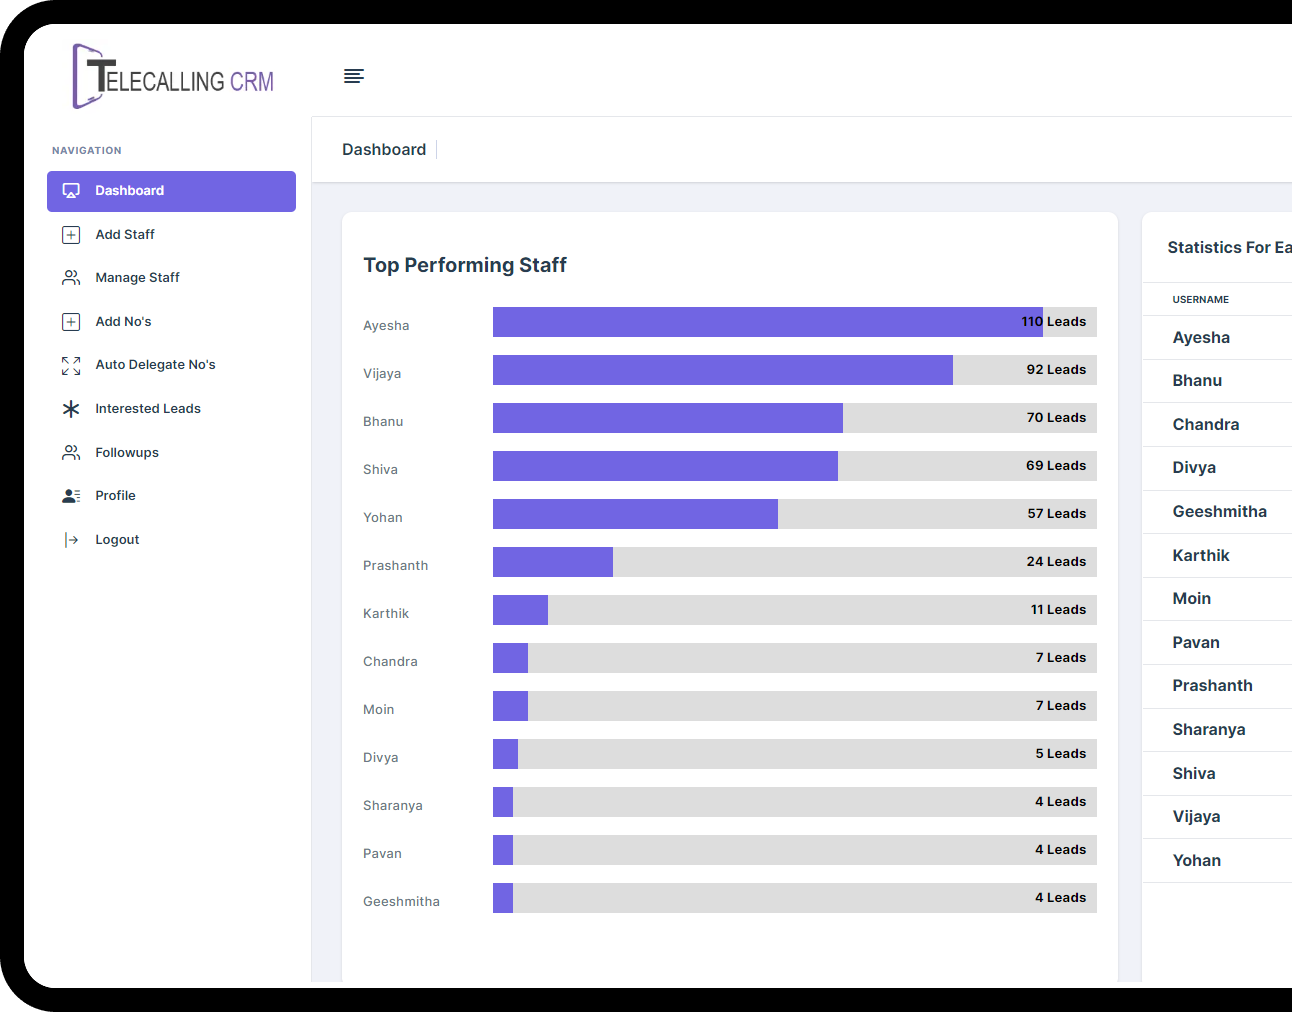
Task: Select Karthik row in statistics table
Action: tap(1217, 556)
